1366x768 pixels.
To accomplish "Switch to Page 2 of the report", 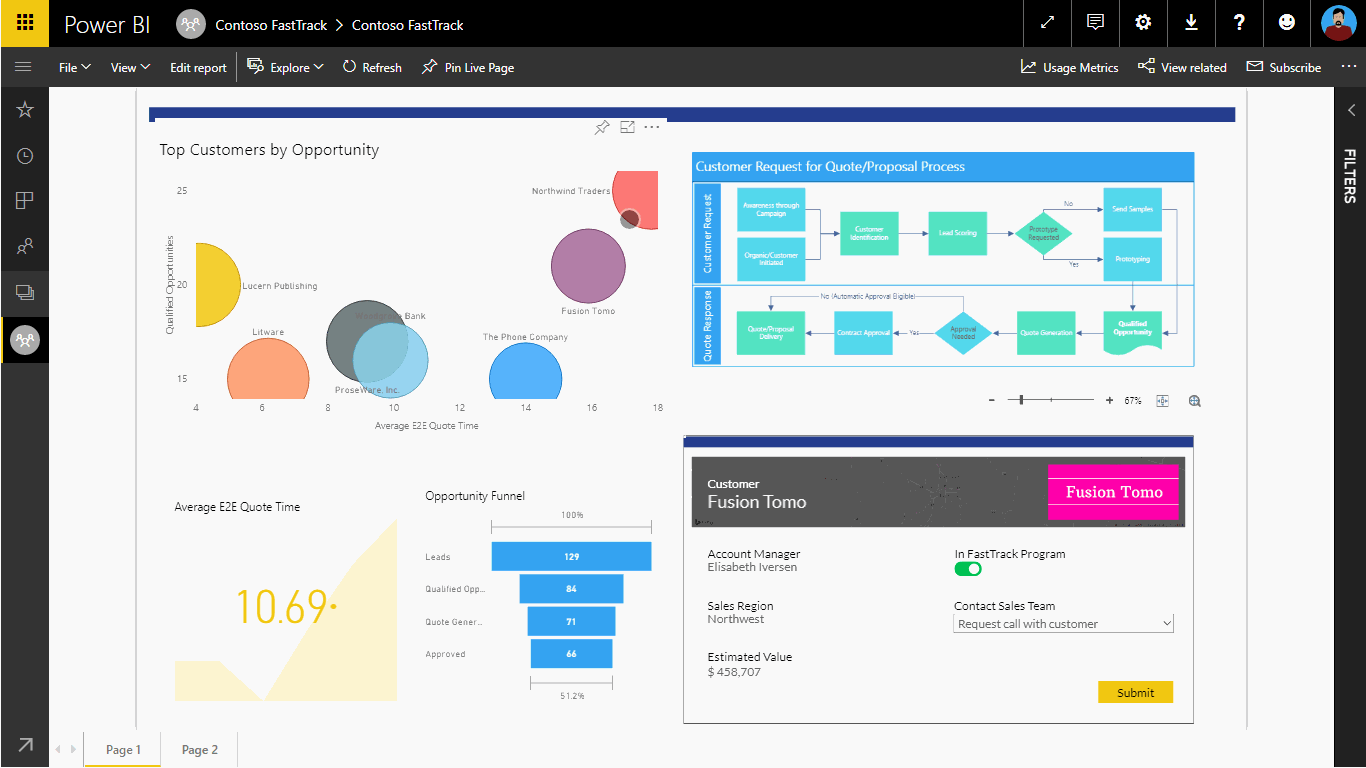I will pos(199,748).
